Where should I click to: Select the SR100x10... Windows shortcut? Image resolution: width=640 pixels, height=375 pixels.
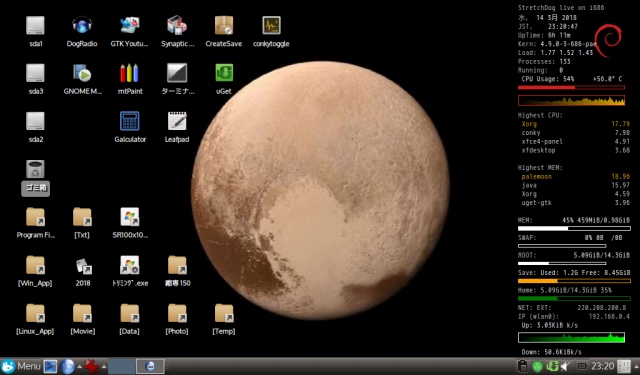click(129, 217)
